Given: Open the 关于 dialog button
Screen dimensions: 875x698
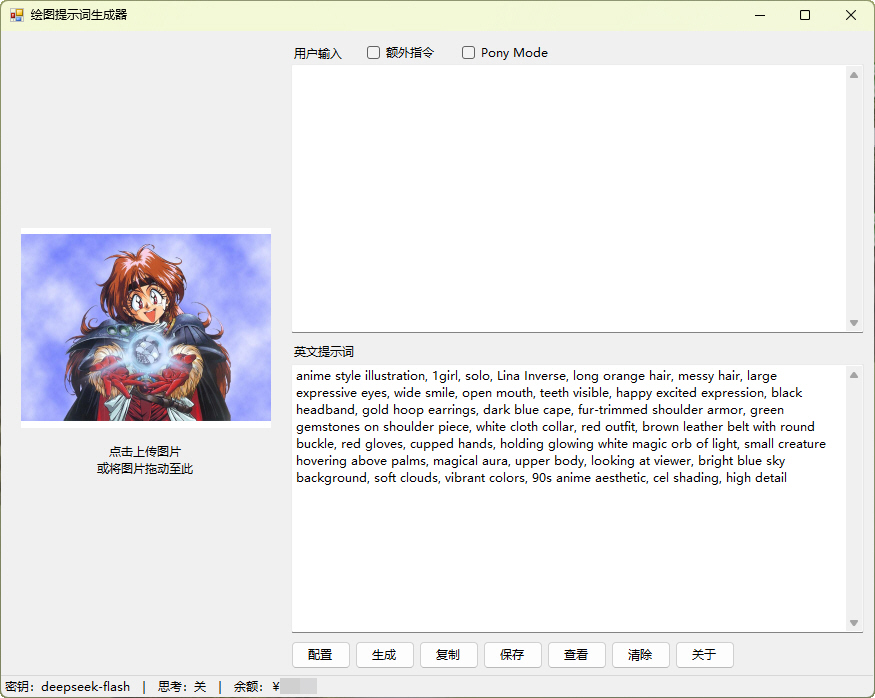Looking at the screenshot, I should tap(704, 654).
